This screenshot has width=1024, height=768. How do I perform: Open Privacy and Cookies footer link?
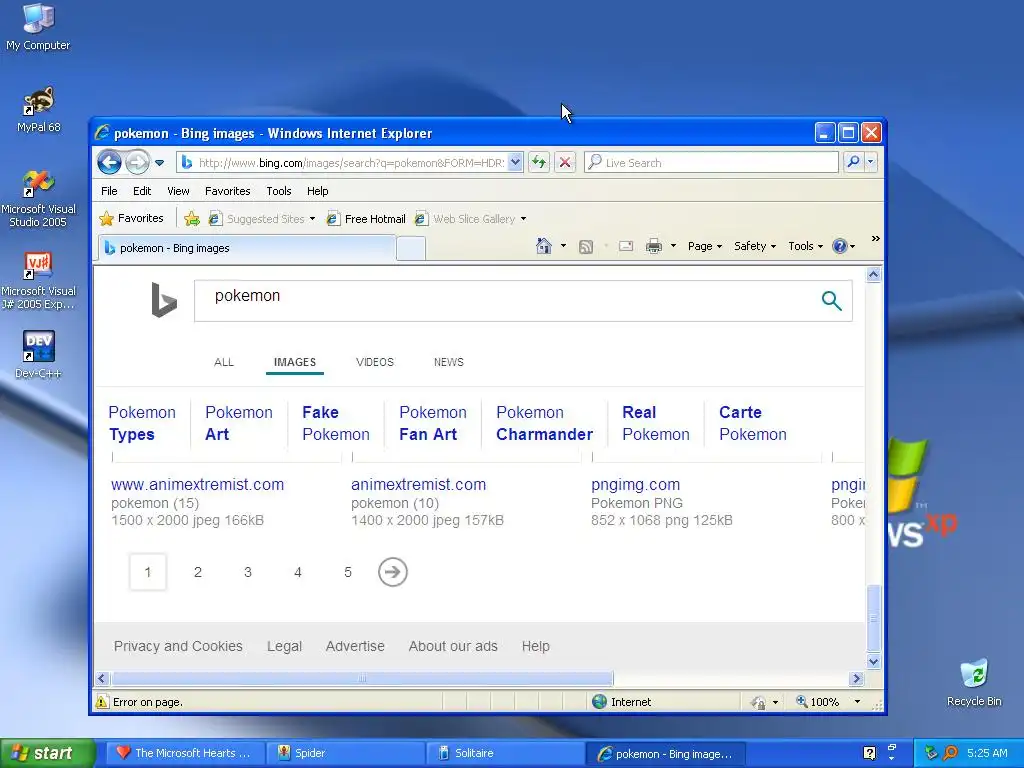coord(178,646)
